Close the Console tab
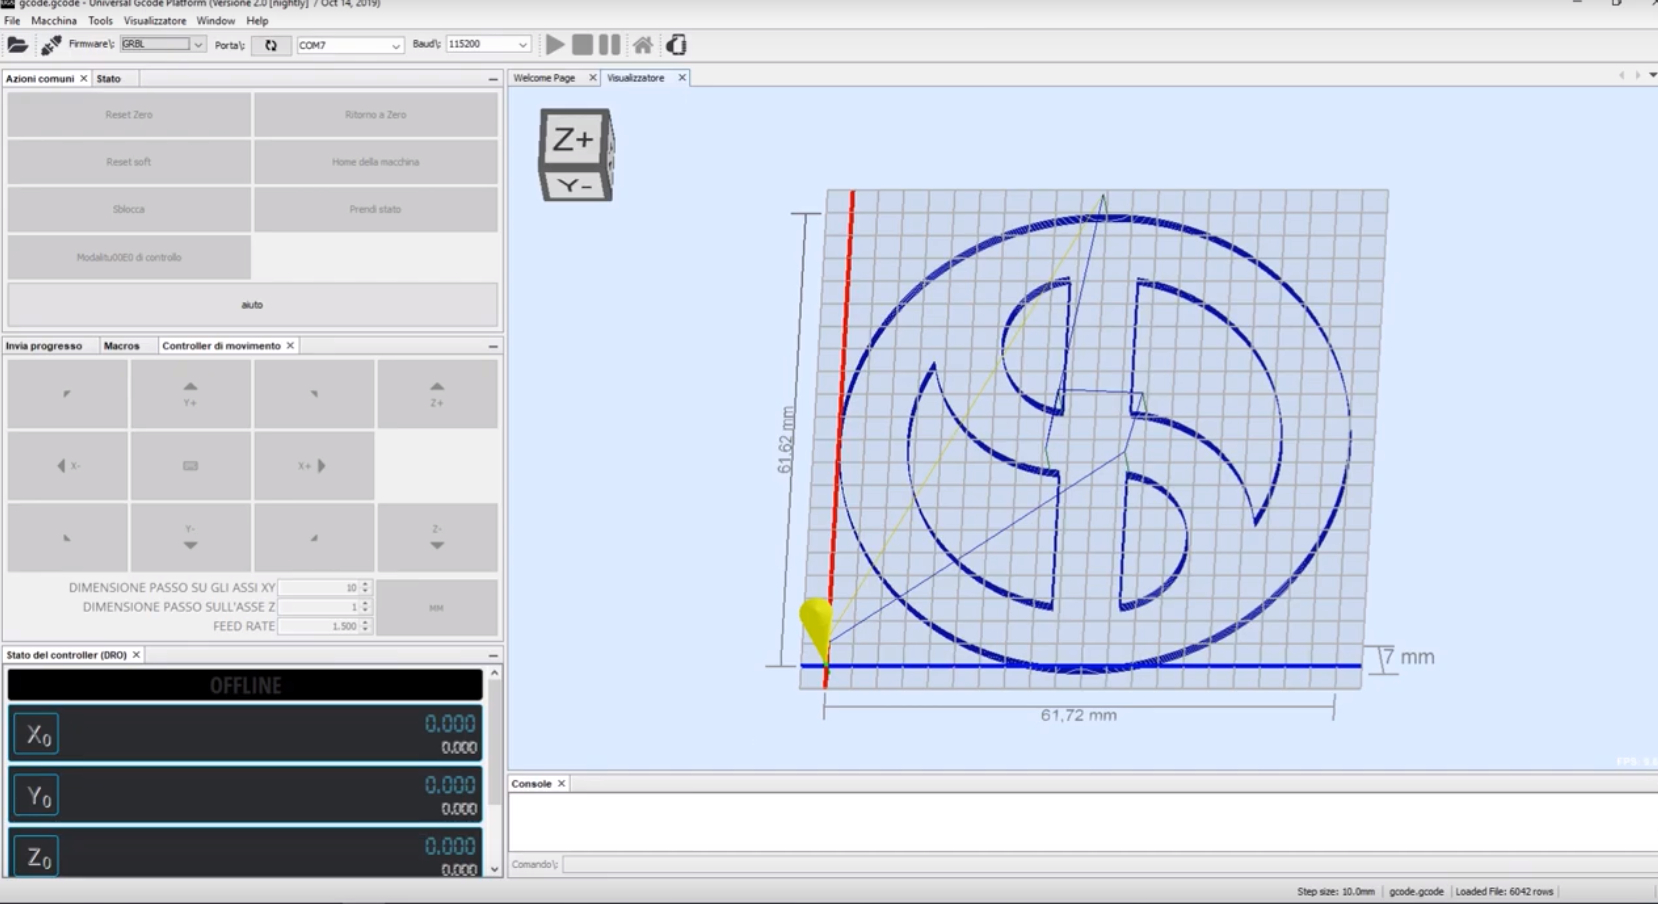Viewport: 1658px width, 904px height. [x=562, y=784]
